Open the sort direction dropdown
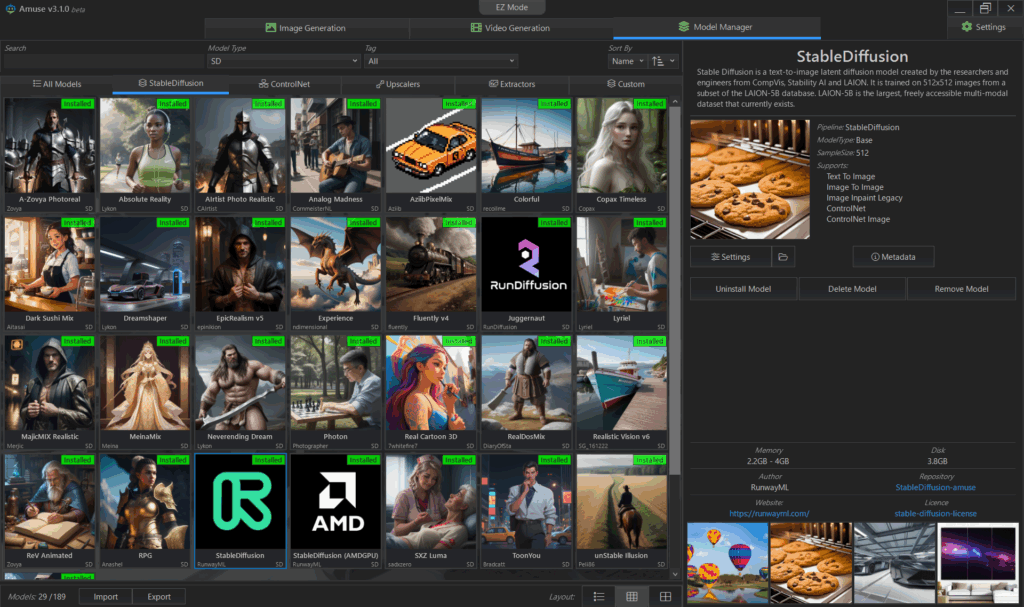Image resolution: width=1024 pixels, height=607 pixels. pyautogui.click(x=663, y=61)
